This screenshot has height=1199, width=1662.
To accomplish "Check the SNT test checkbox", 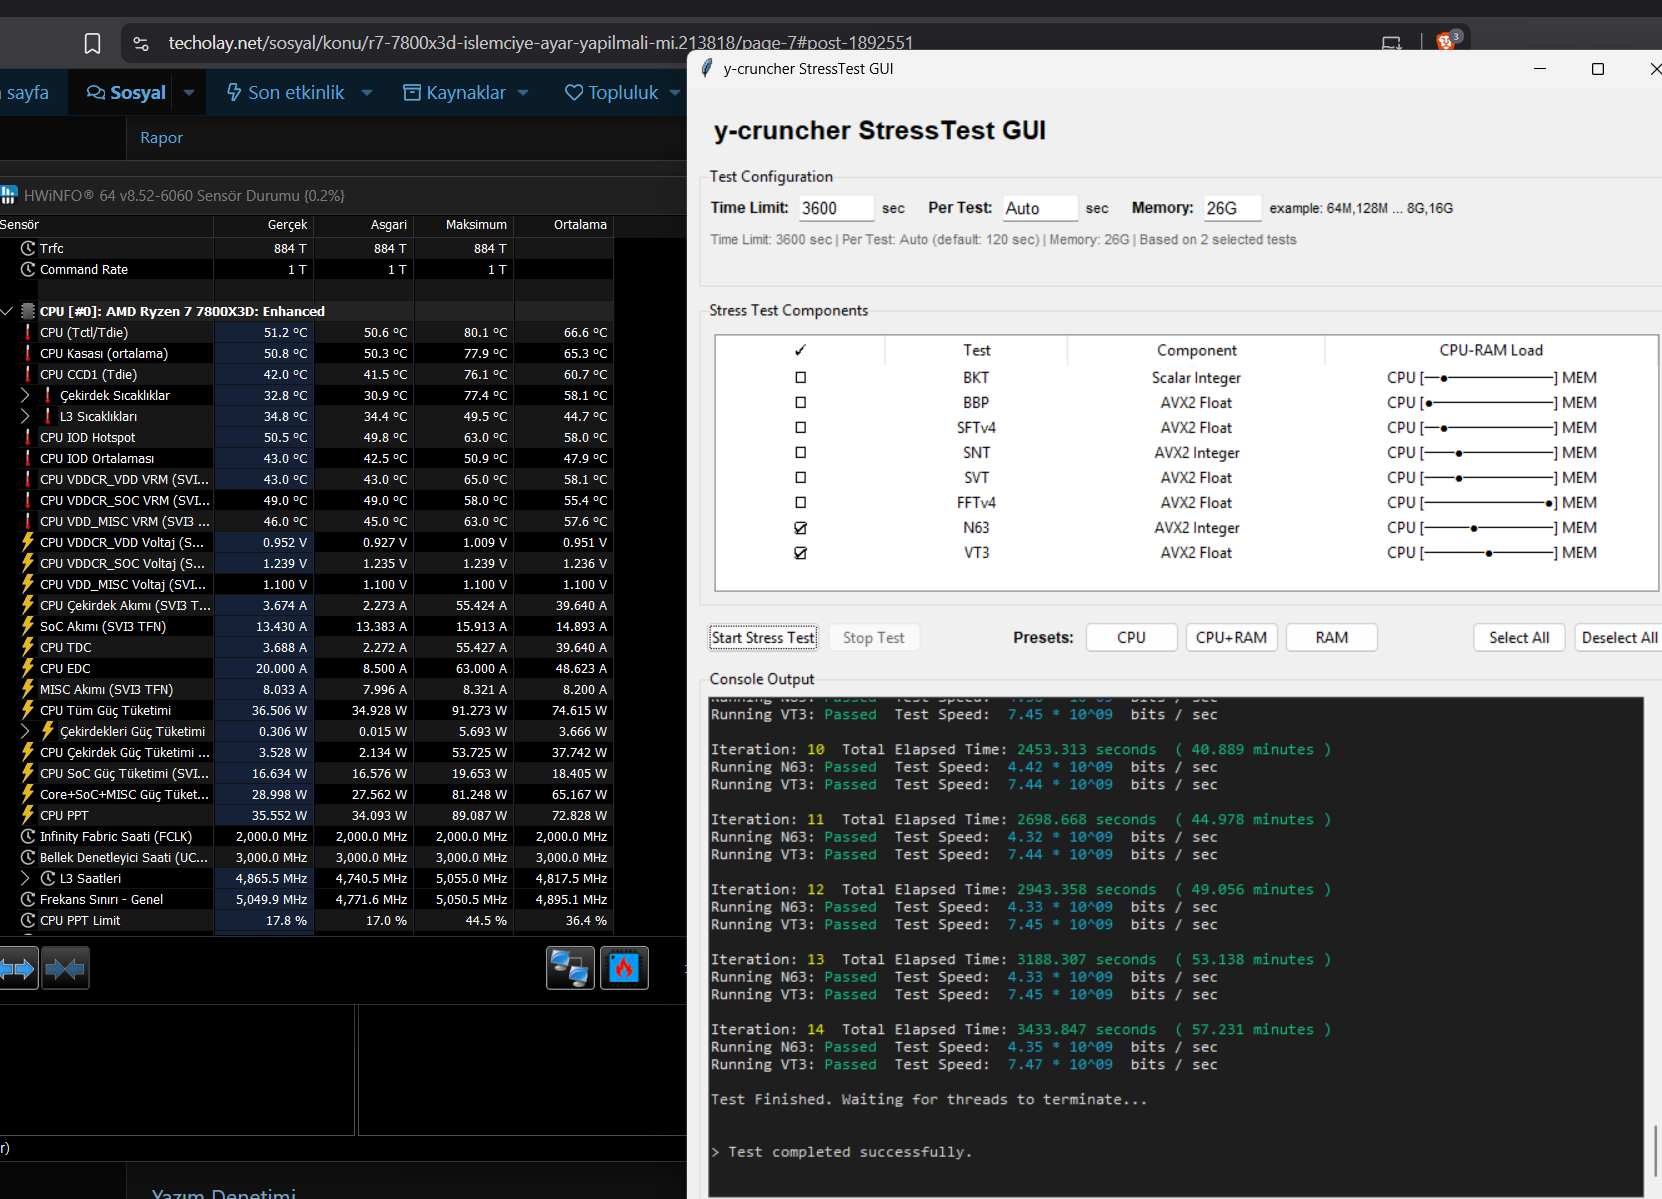I will coord(800,453).
